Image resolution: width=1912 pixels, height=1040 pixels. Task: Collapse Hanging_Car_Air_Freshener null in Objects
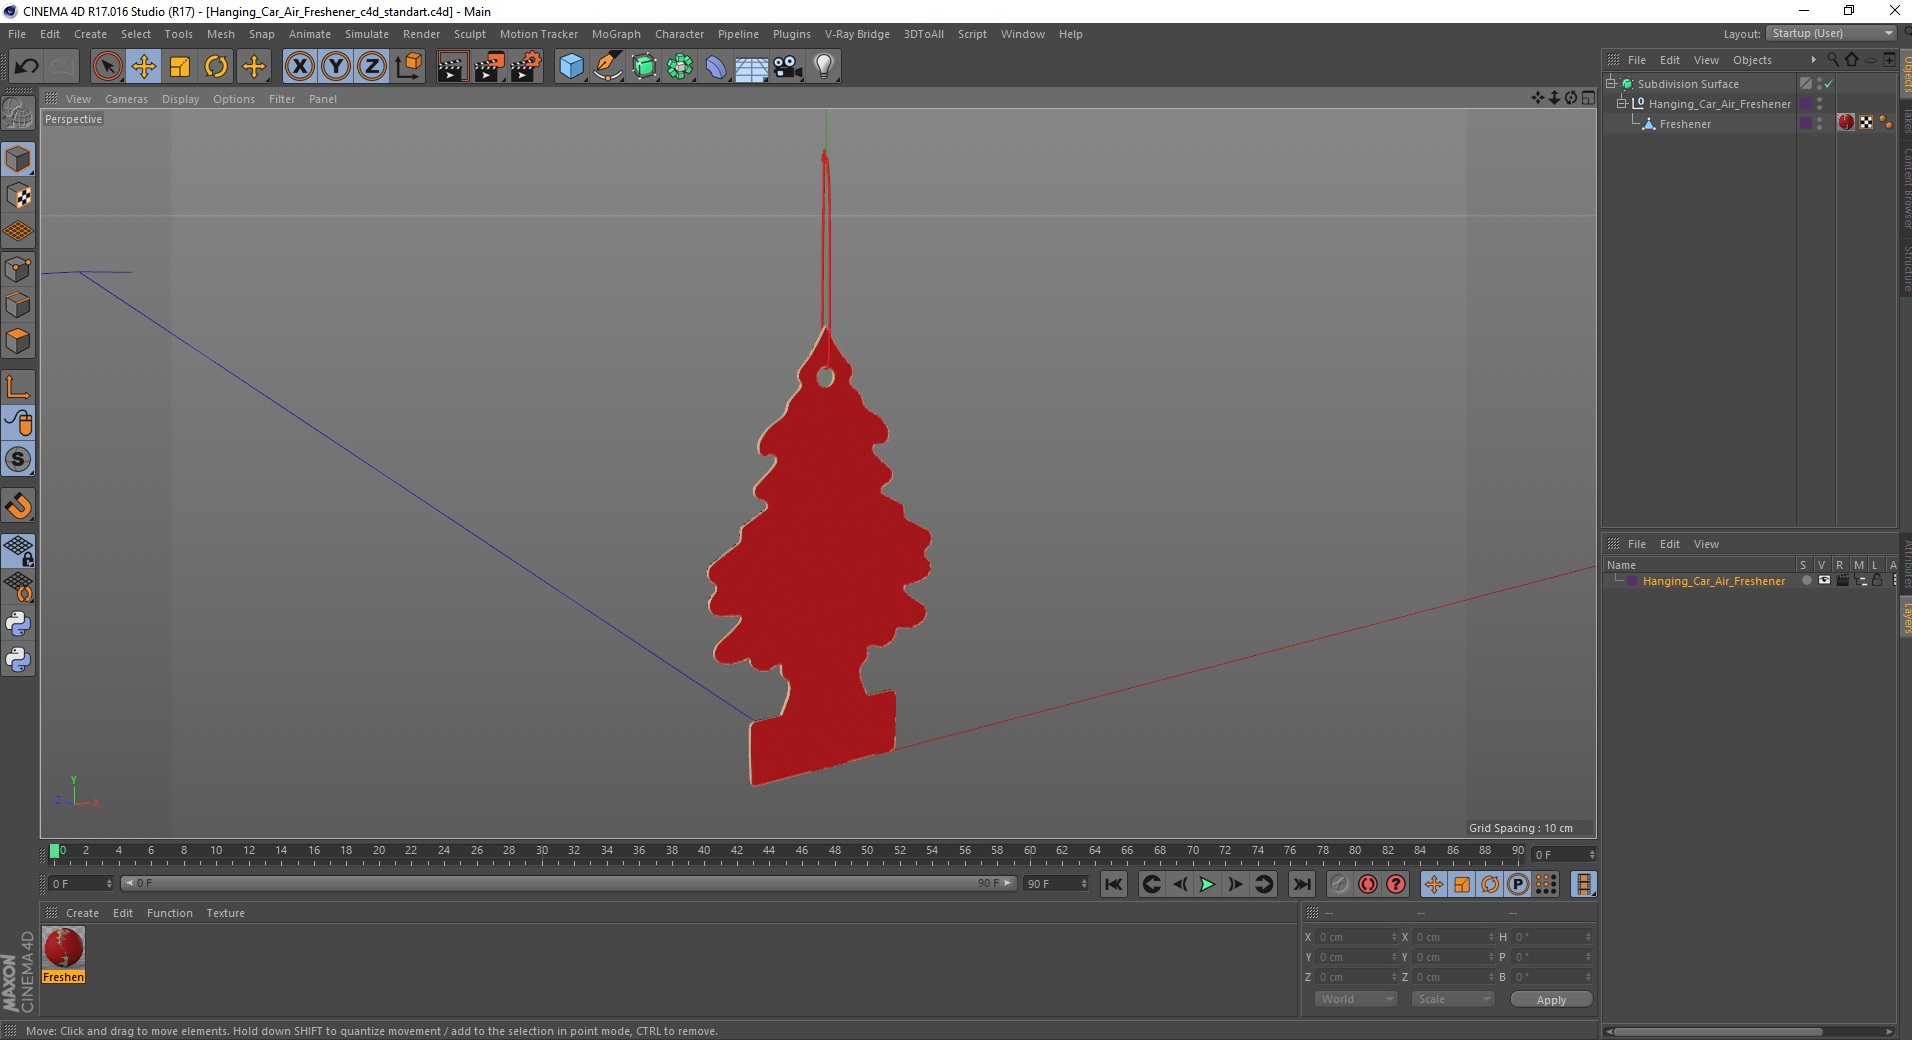pyautogui.click(x=1621, y=104)
